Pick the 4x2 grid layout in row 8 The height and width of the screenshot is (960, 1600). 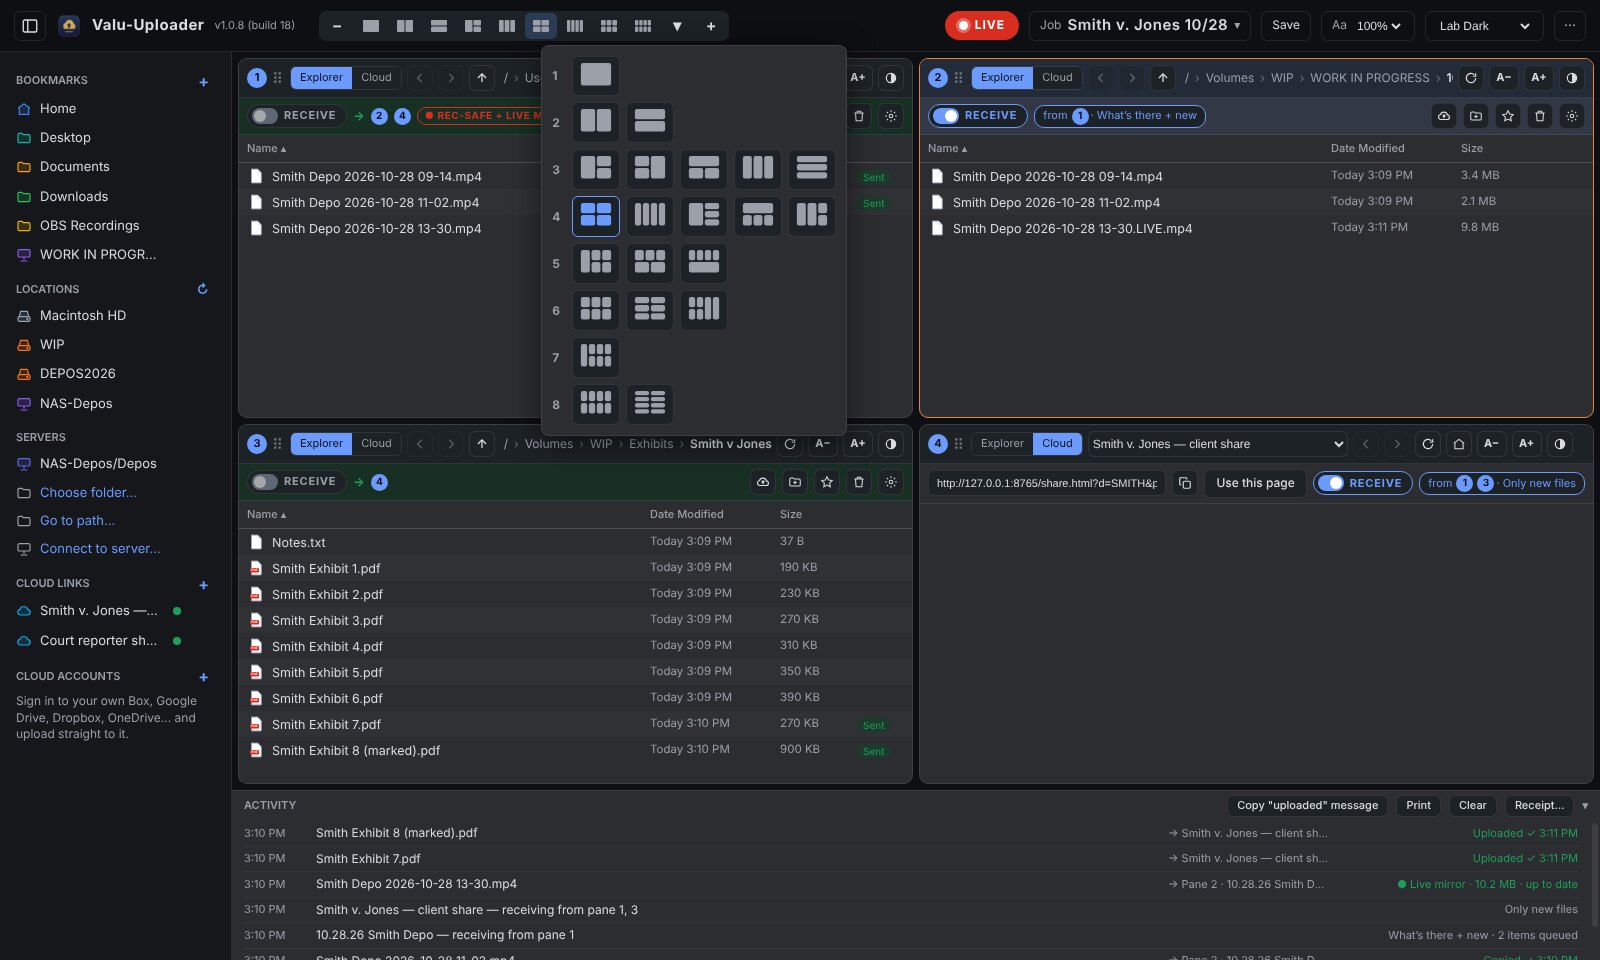click(x=596, y=404)
